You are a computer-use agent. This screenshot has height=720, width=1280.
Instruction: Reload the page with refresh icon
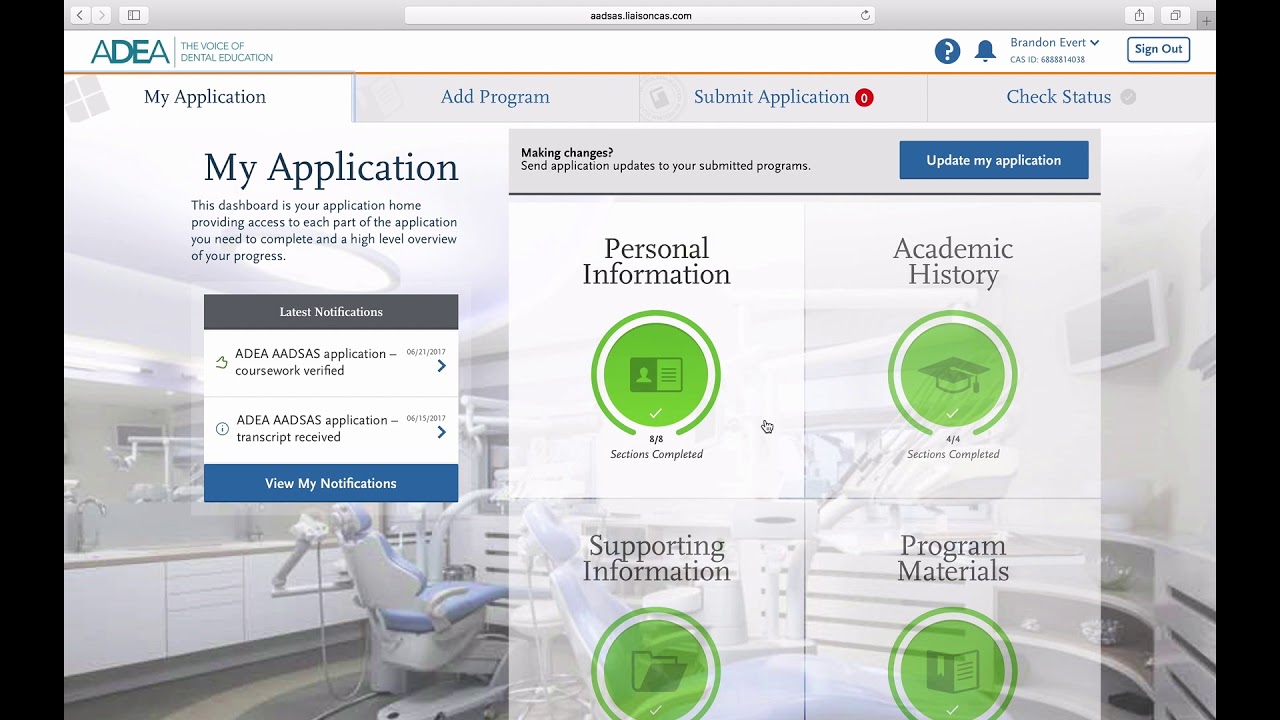tap(865, 15)
